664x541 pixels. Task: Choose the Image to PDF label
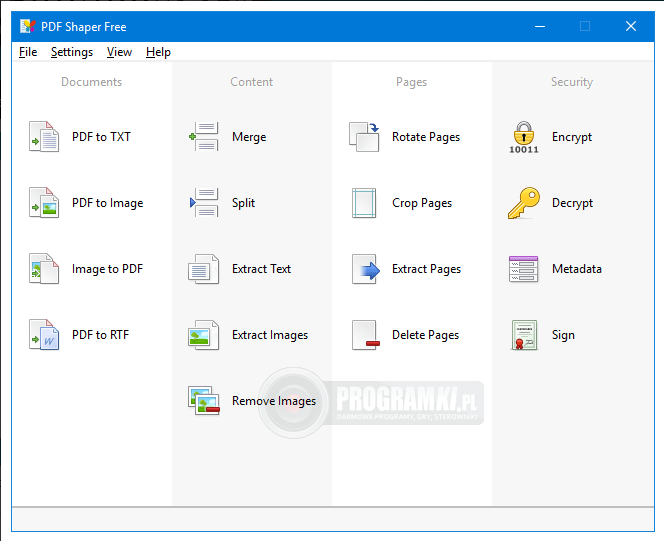click(x=107, y=269)
